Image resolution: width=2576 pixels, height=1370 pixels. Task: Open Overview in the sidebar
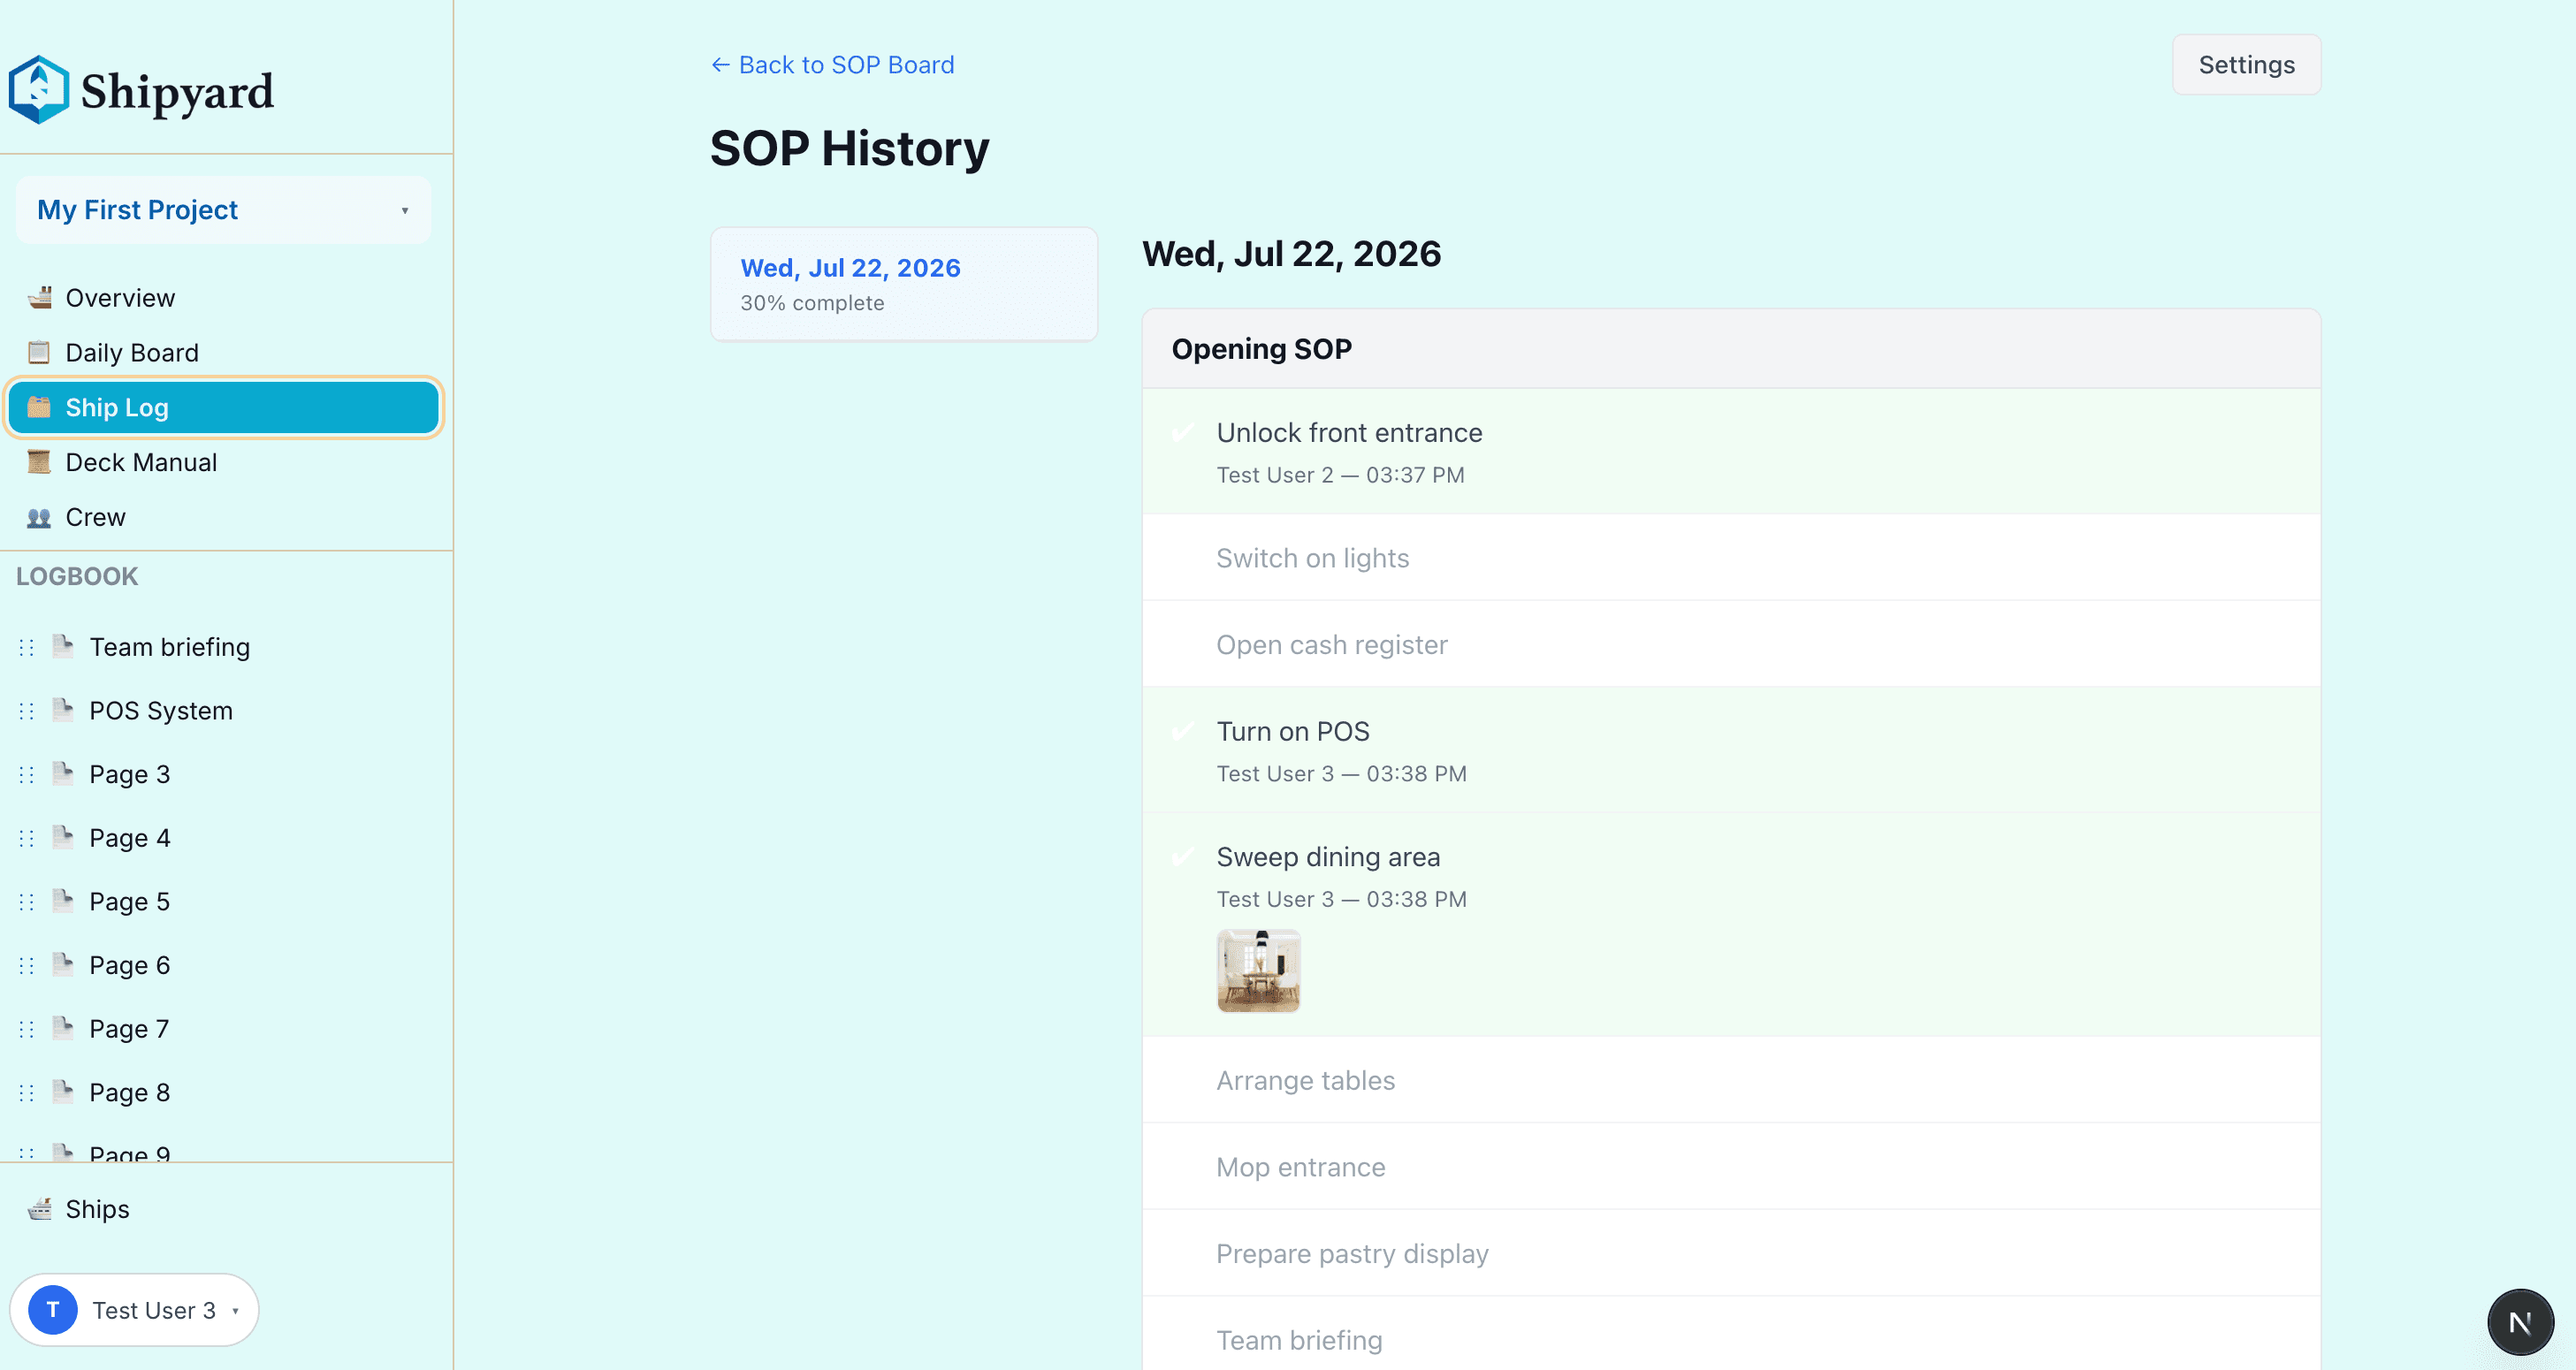pyautogui.click(x=223, y=298)
